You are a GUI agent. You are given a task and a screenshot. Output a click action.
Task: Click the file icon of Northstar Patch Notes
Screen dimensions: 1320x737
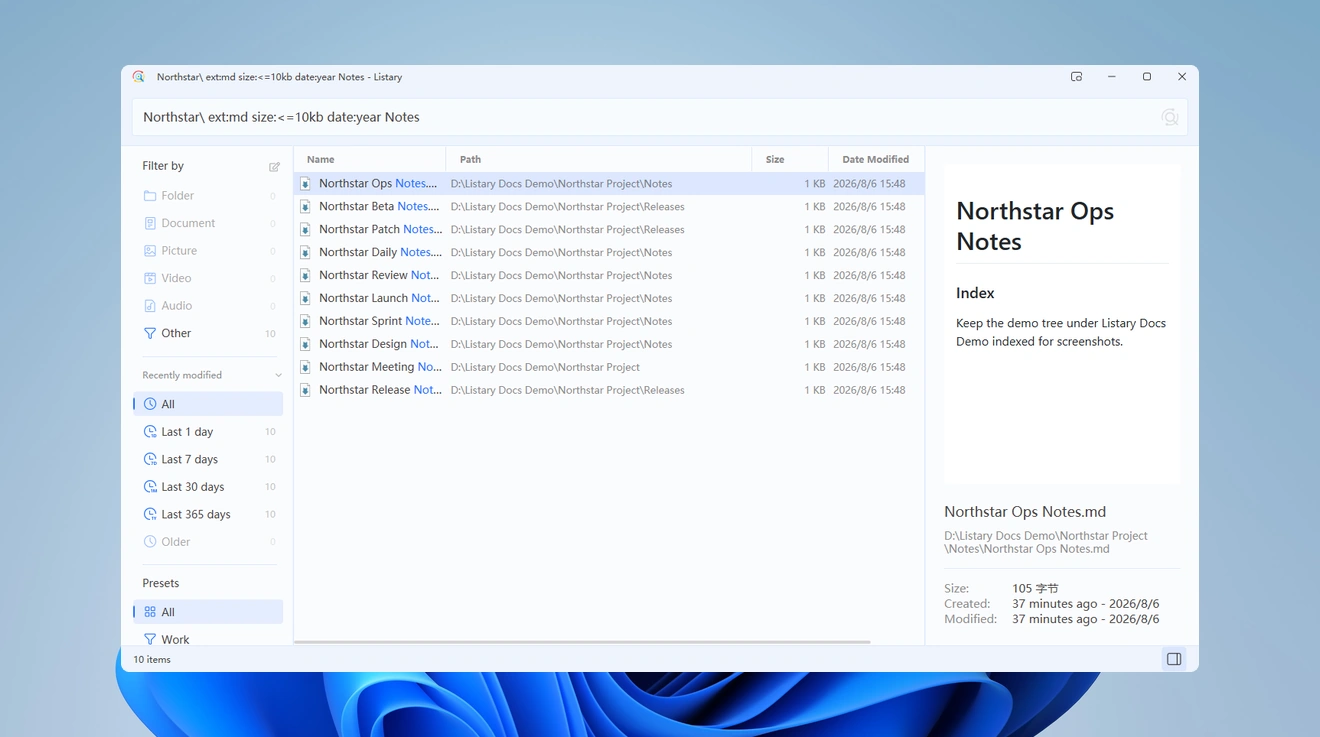(x=306, y=230)
